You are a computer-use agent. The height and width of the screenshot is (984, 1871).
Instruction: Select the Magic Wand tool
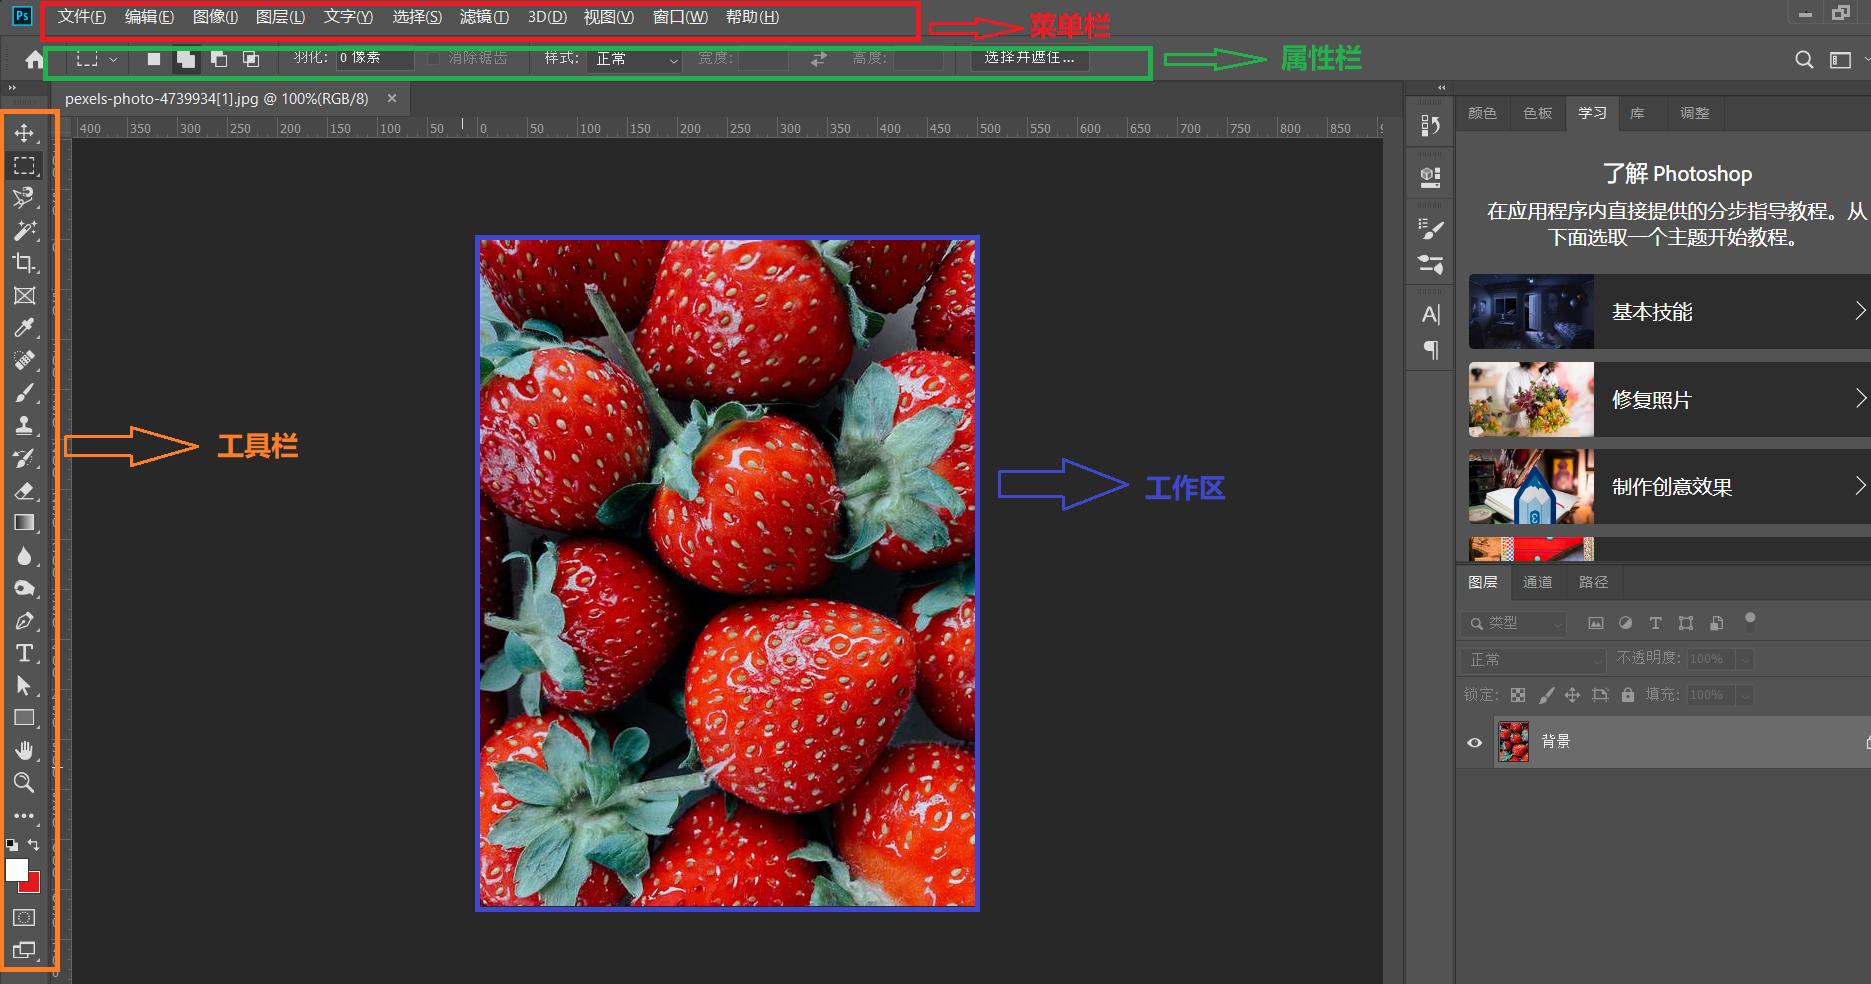point(24,230)
